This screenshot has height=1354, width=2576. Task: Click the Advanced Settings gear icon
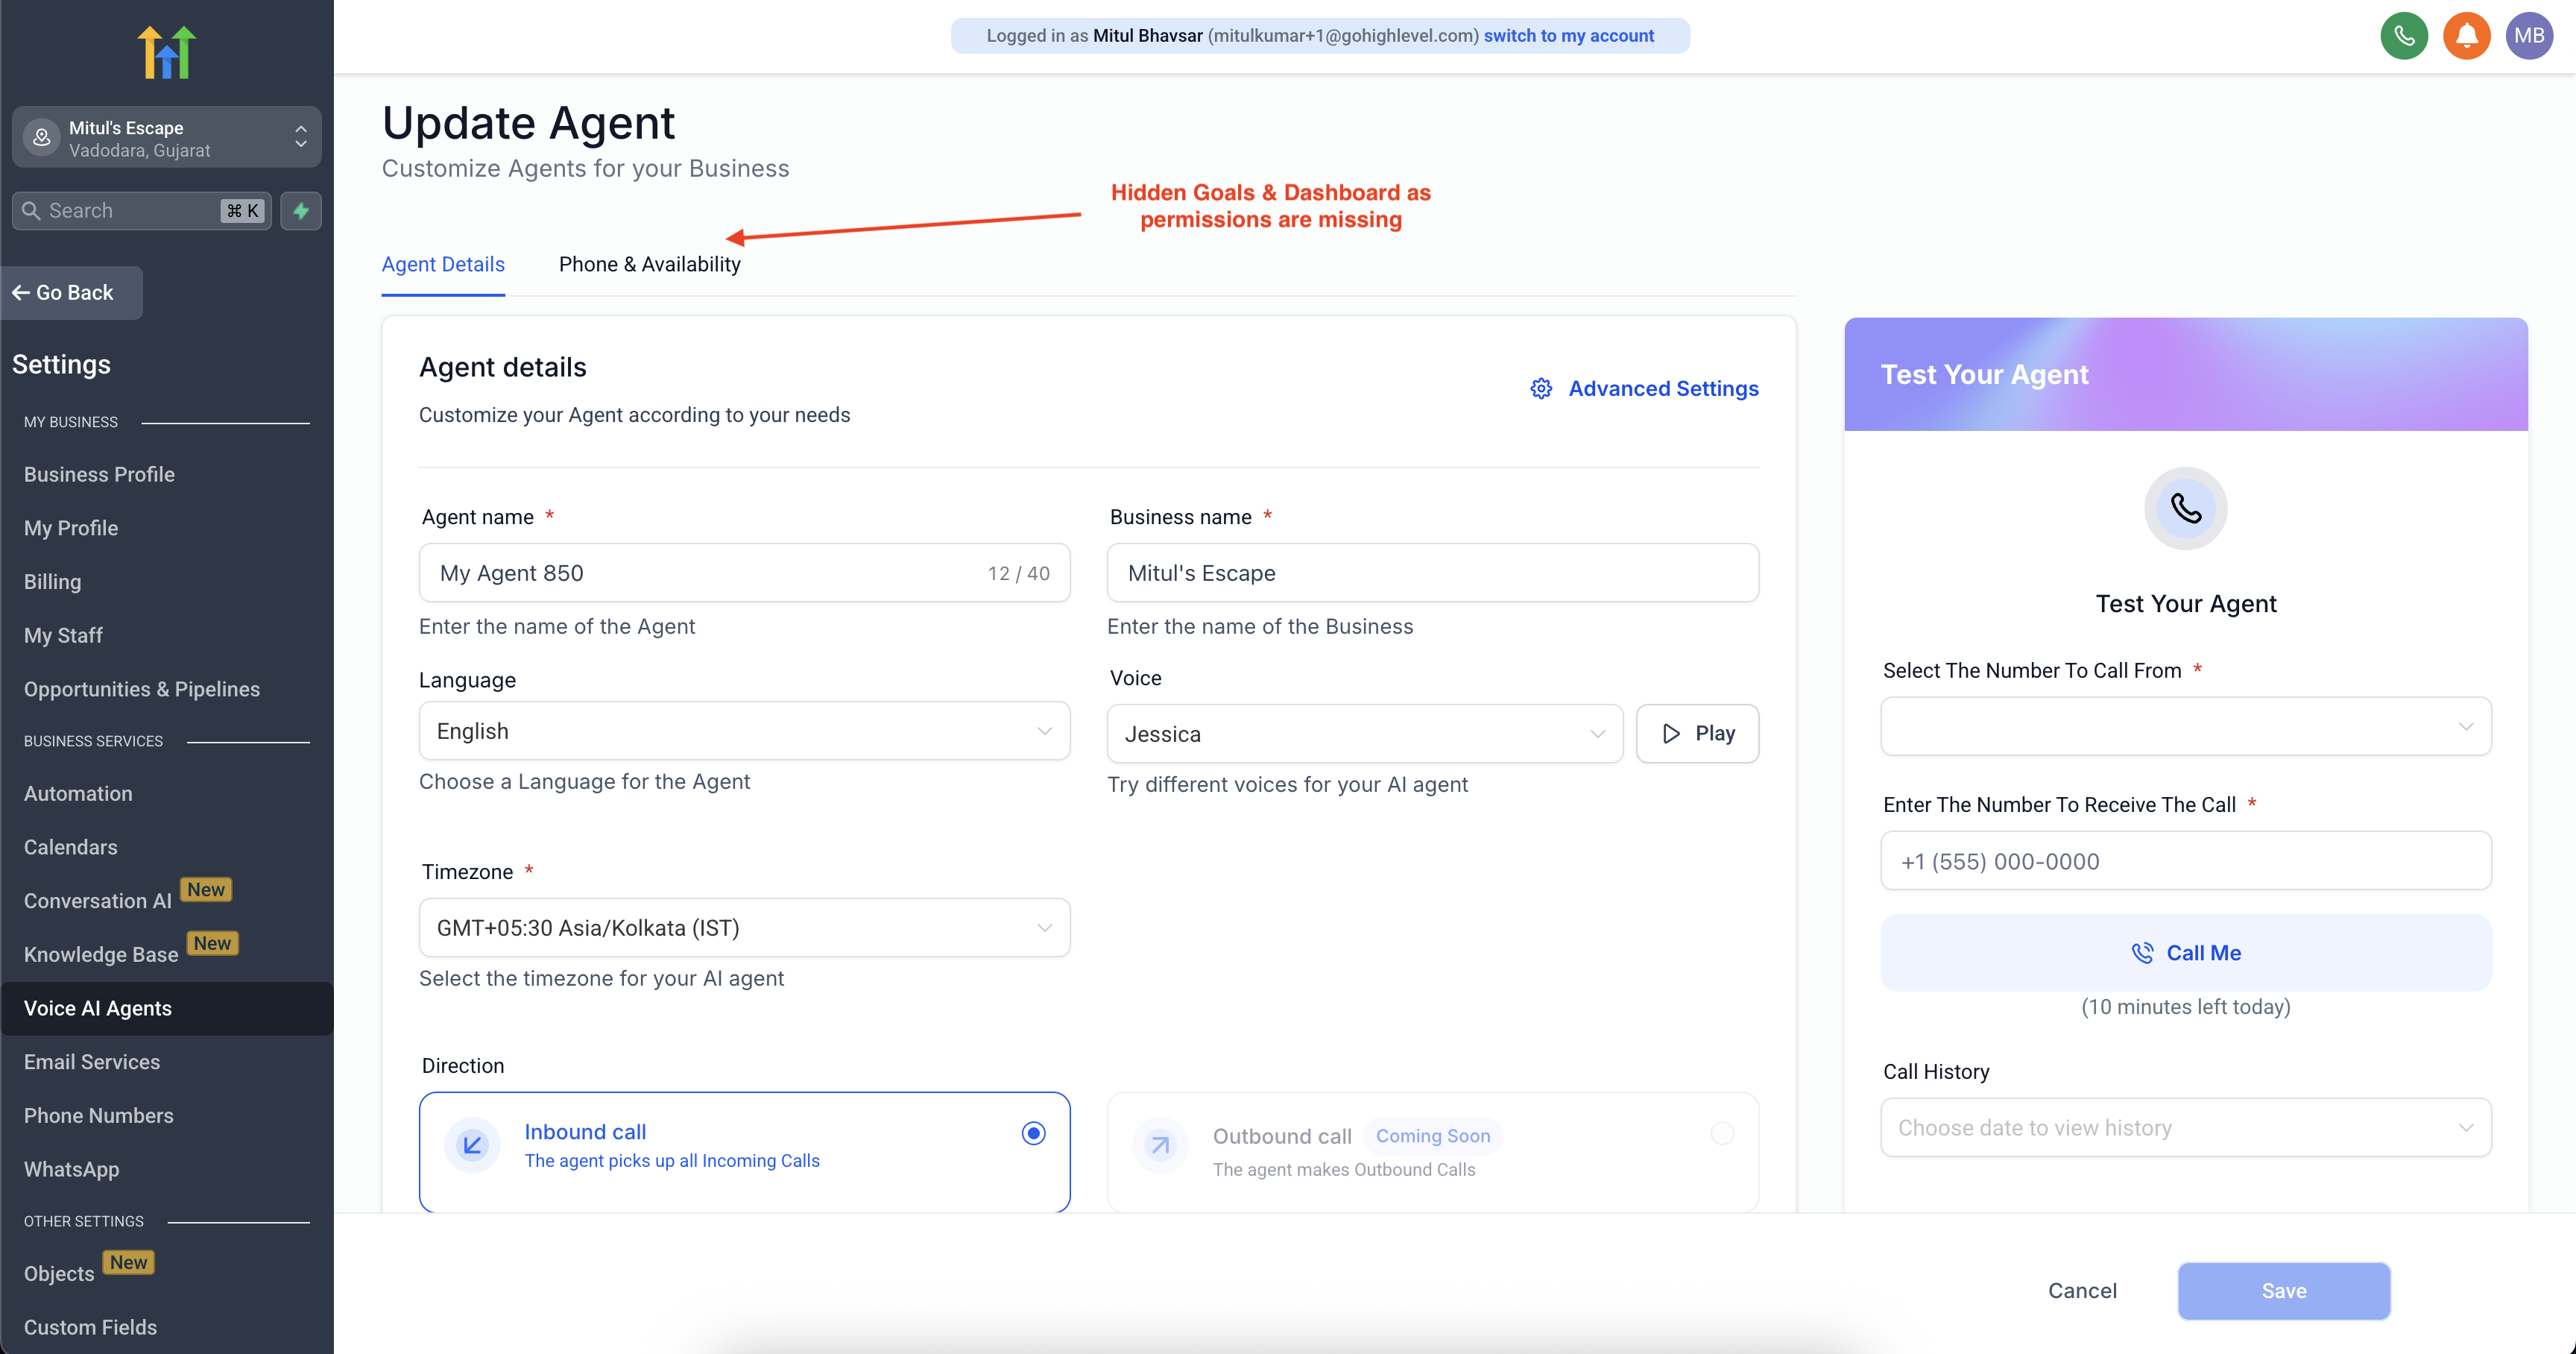1541,389
